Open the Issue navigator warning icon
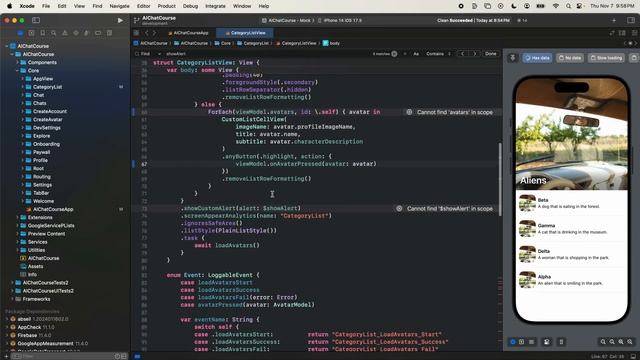640x360 pixels. [64, 33]
